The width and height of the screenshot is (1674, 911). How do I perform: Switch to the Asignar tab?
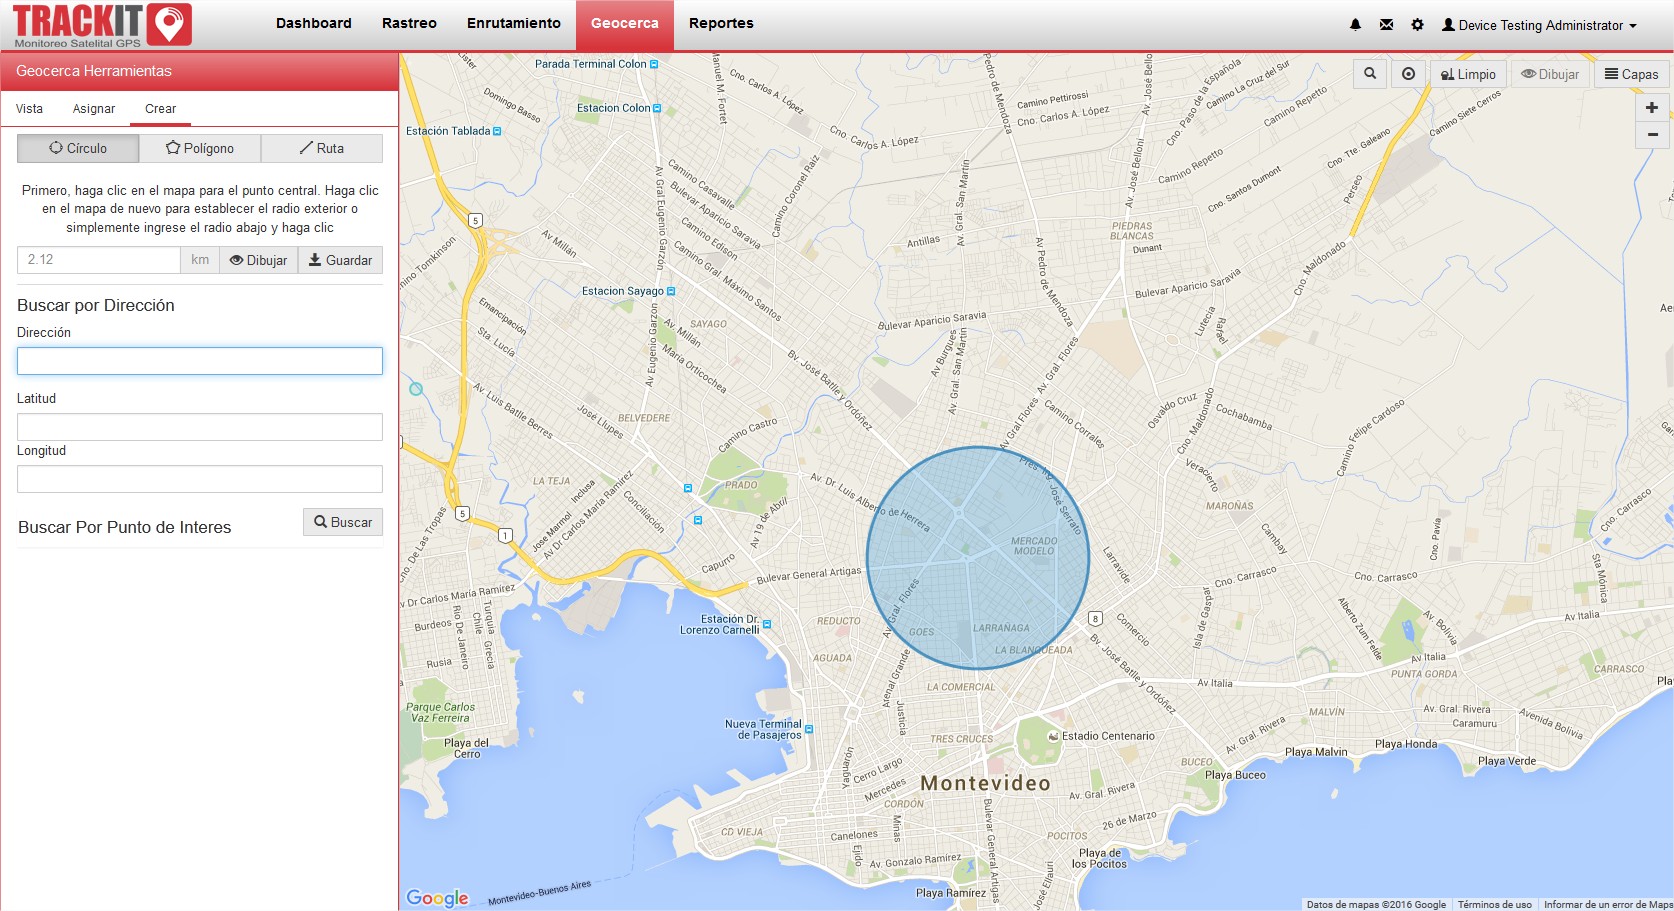pos(94,109)
